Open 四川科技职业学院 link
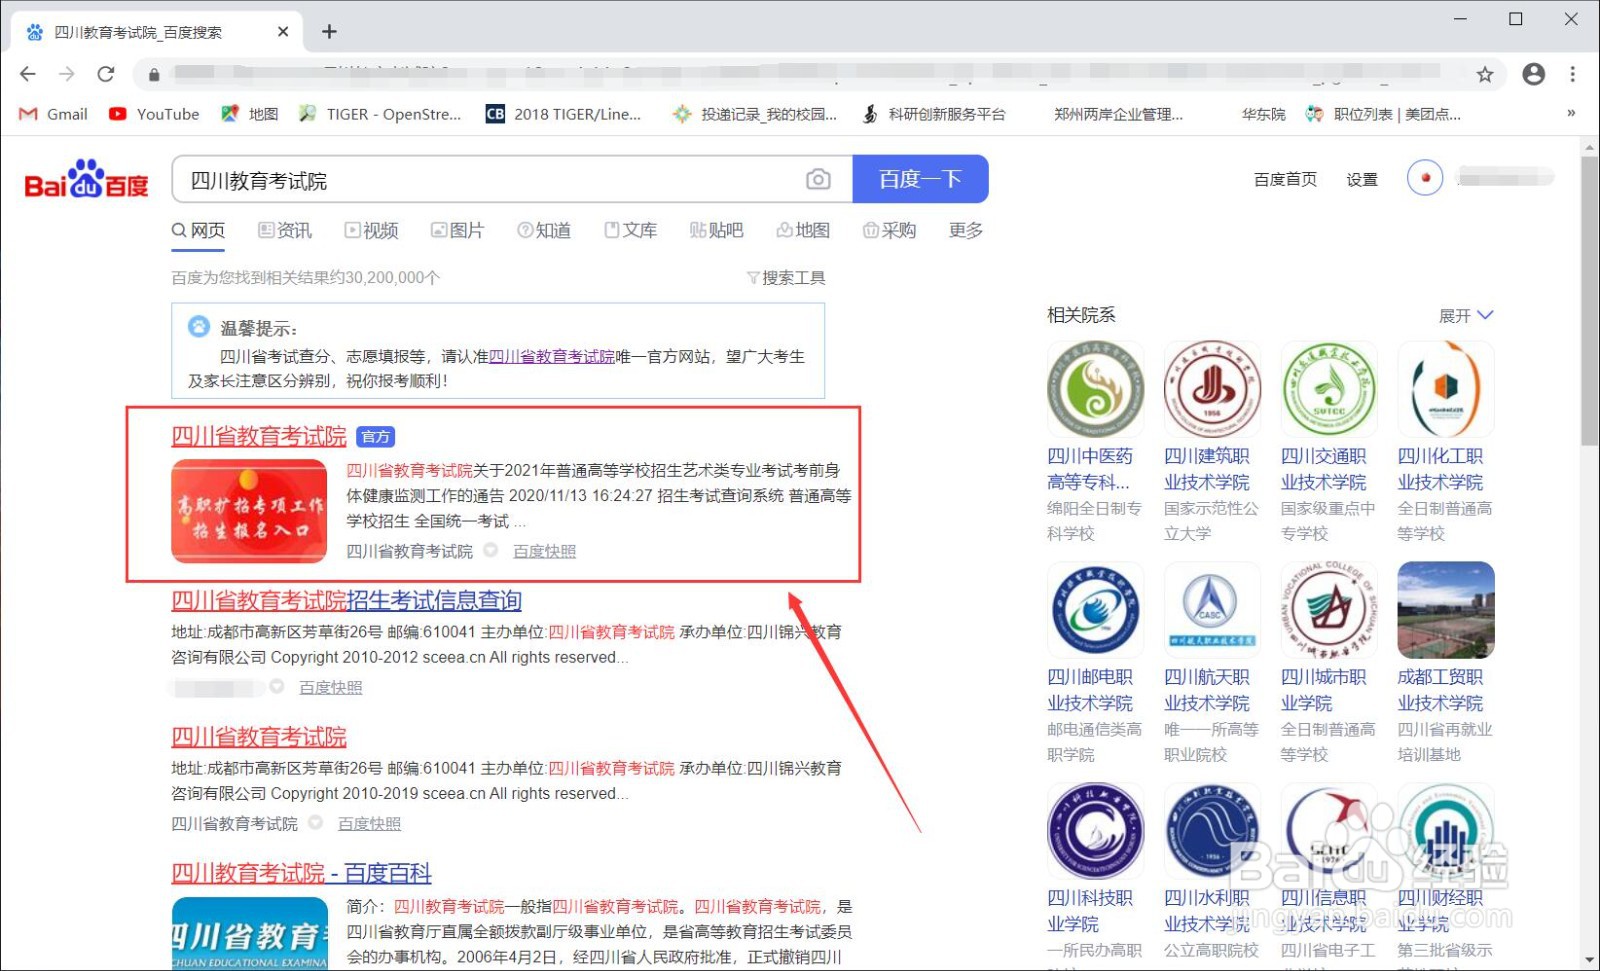Image resolution: width=1600 pixels, height=971 pixels. coord(1090,911)
